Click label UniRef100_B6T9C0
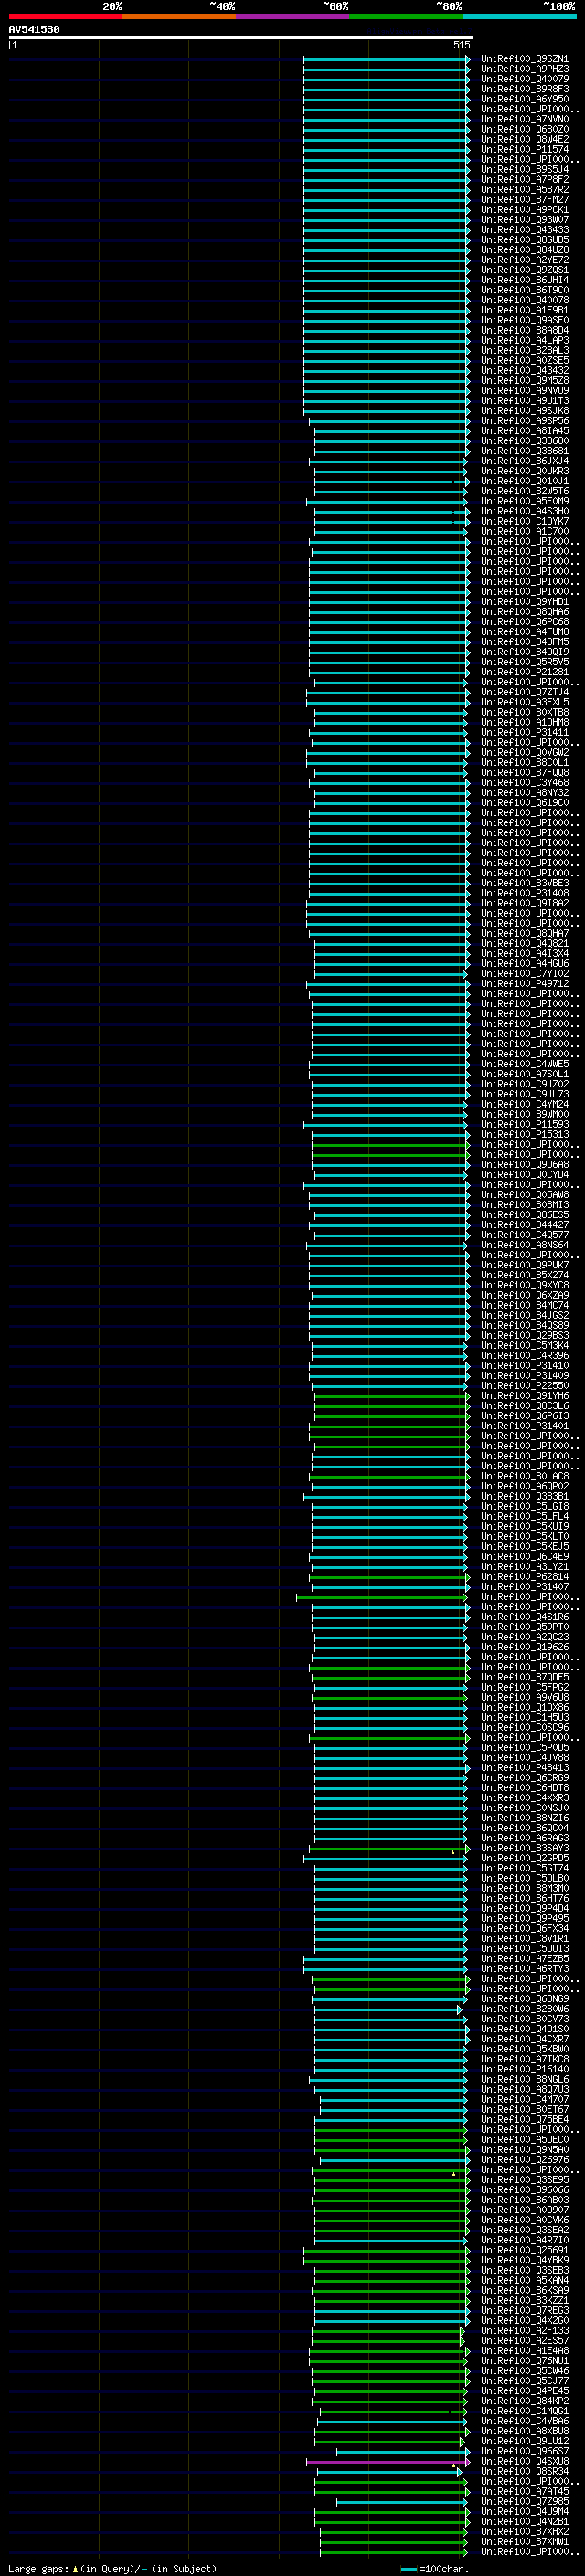This screenshot has height=2576, width=585. pyautogui.click(x=525, y=290)
